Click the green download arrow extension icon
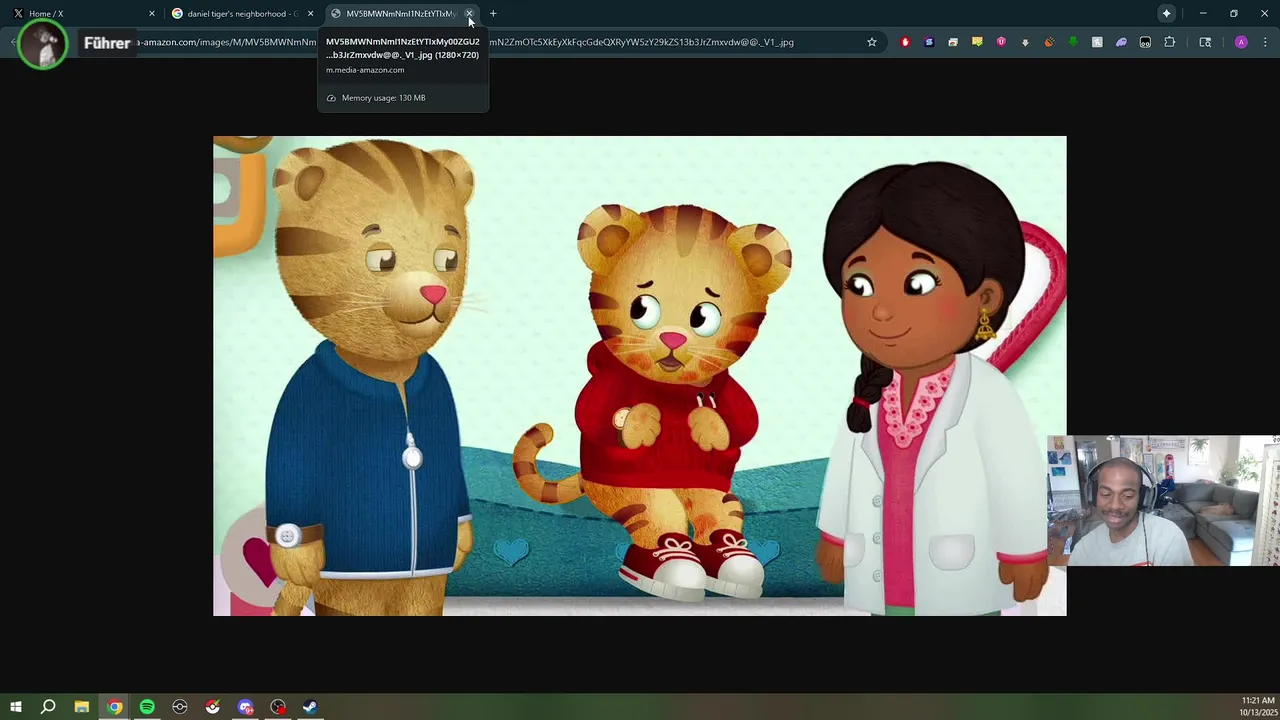Image resolution: width=1280 pixels, height=720 pixels. [x=1073, y=42]
